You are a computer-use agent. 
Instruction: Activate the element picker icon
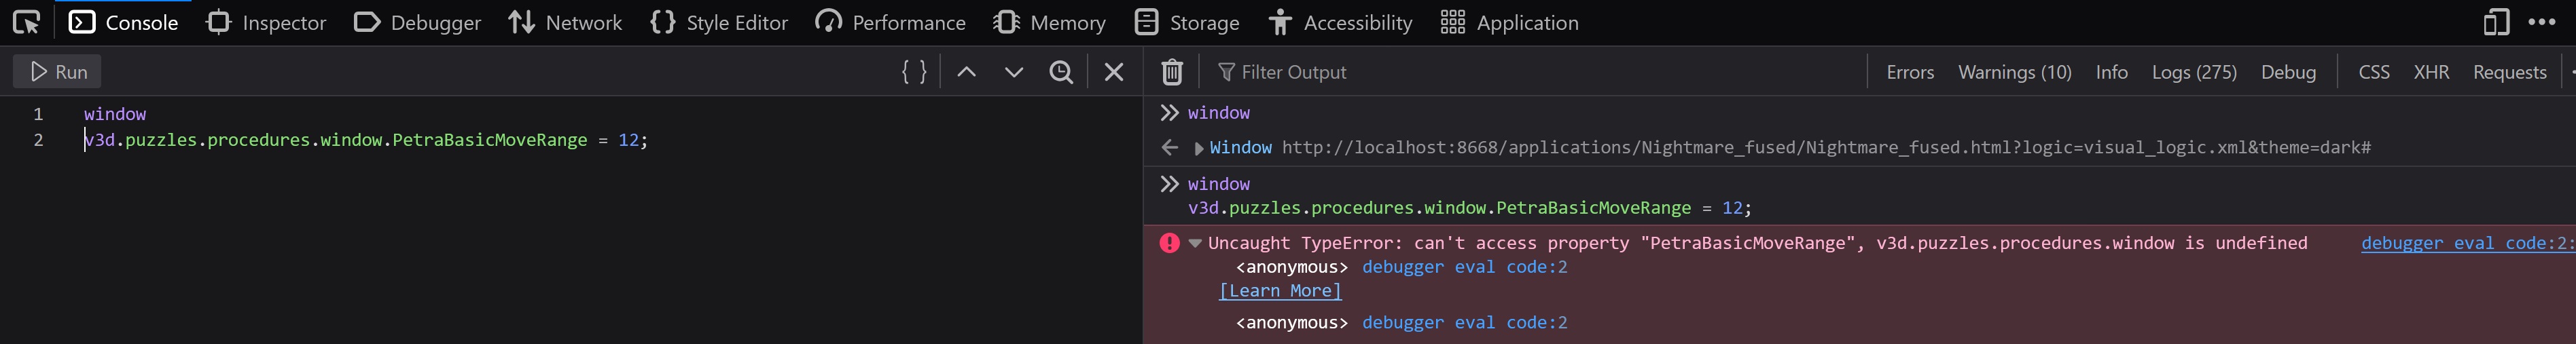[x=27, y=22]
